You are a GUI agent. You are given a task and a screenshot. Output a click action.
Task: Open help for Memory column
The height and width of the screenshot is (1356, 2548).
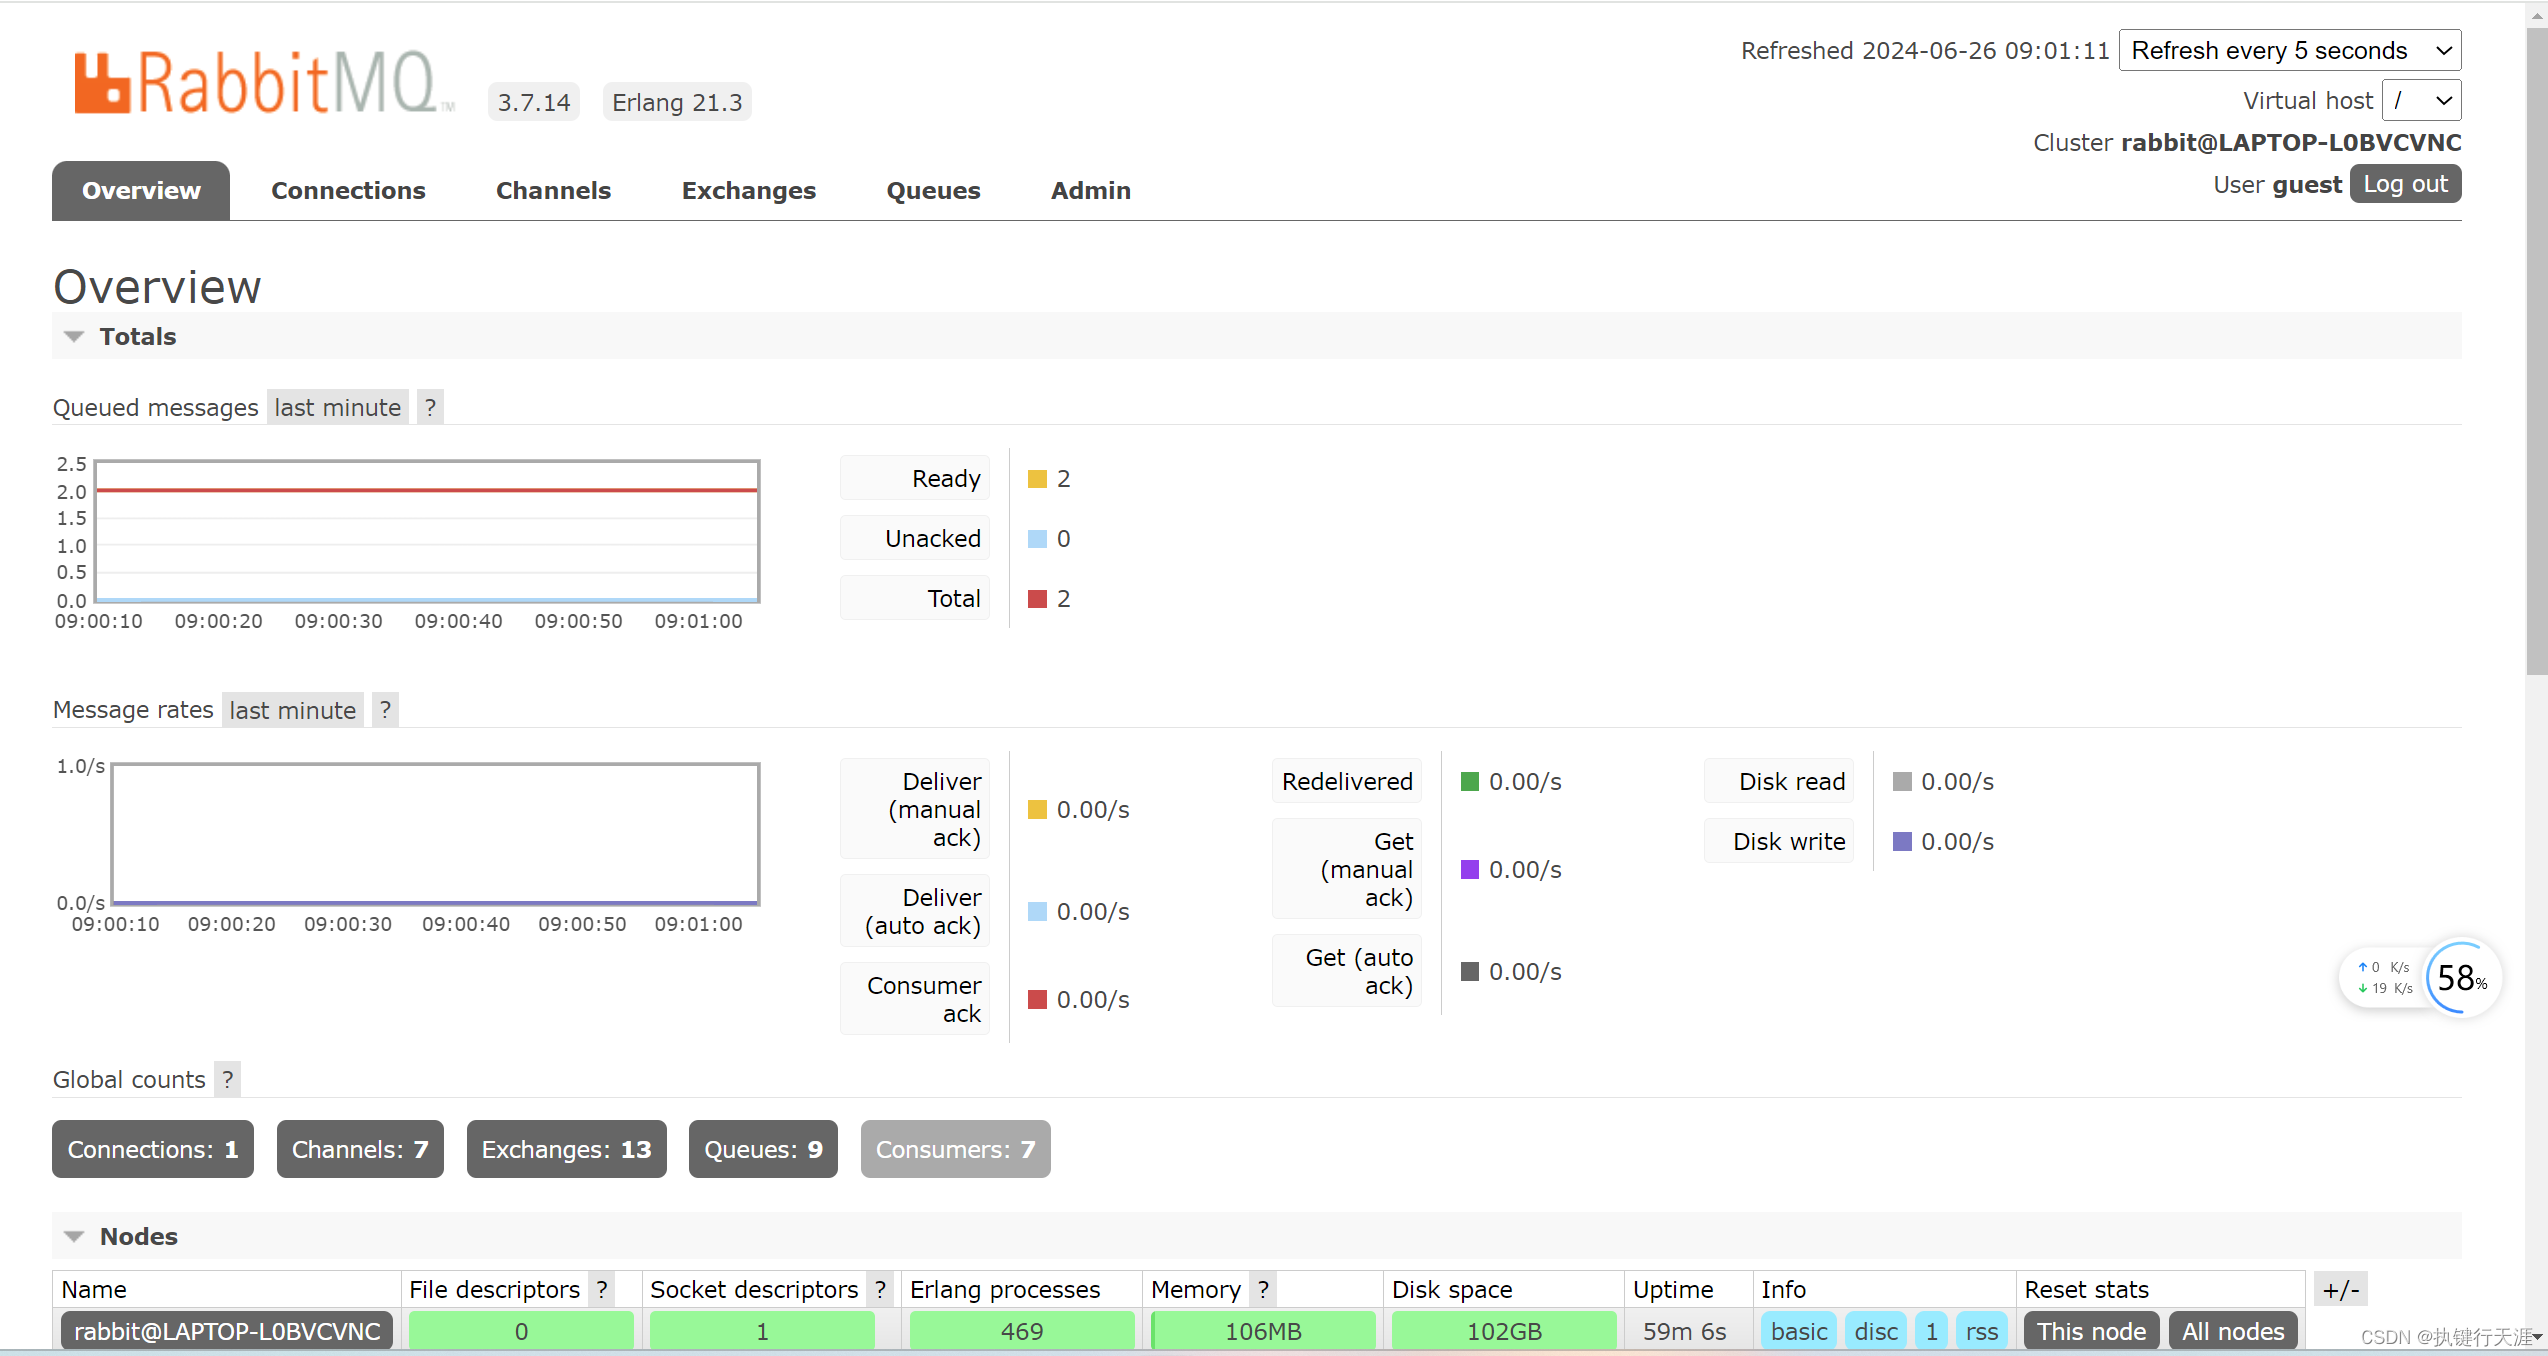1264,1290
